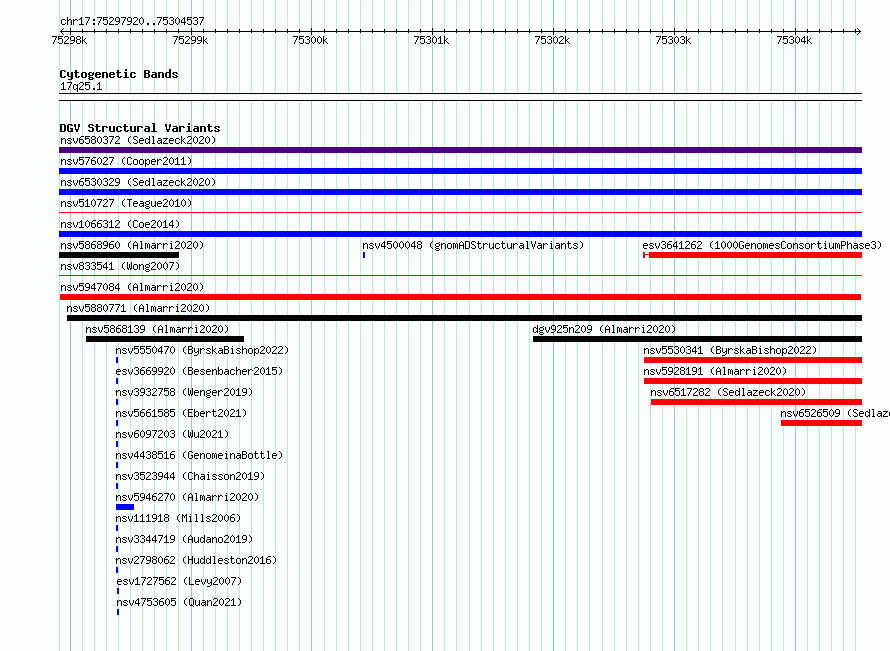Click the Cytogenetic Bands track title
890x651 pixels.
click(x=119, y=74)
